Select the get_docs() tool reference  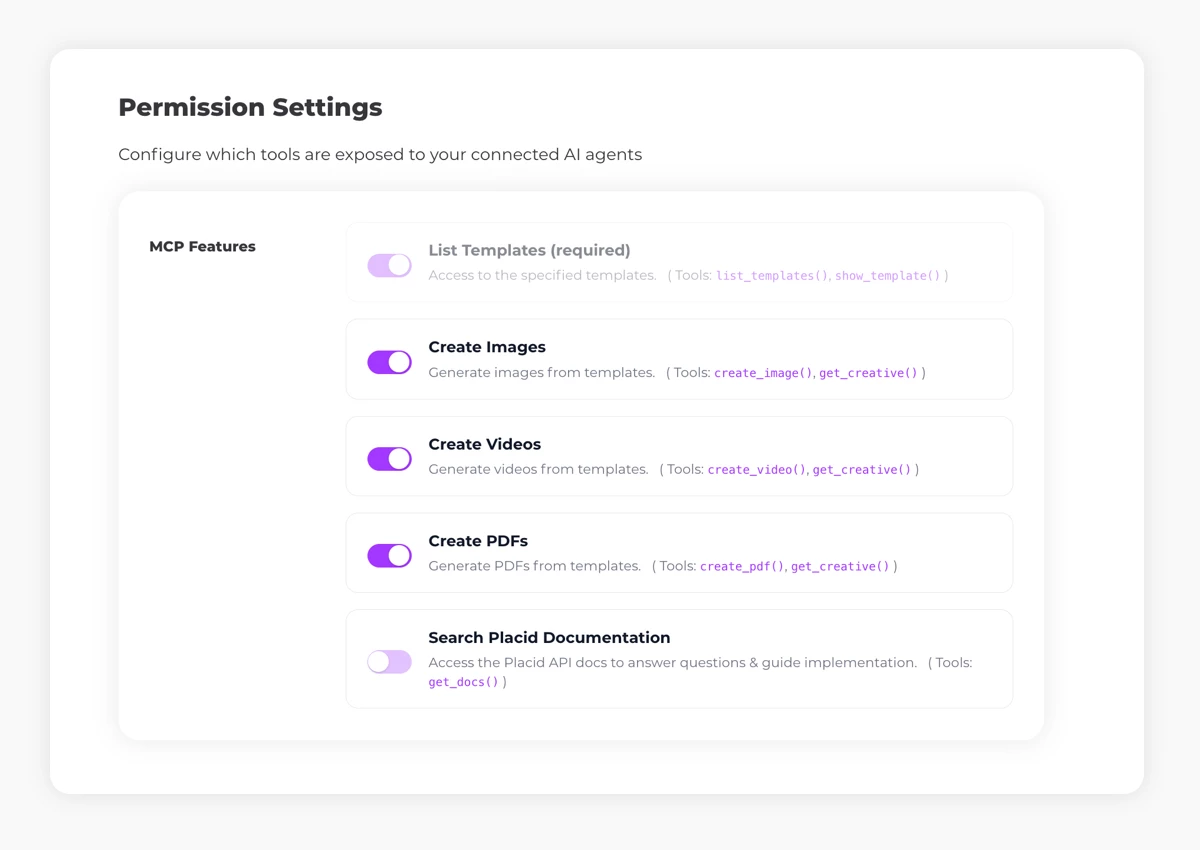click(x=462, y=681)
